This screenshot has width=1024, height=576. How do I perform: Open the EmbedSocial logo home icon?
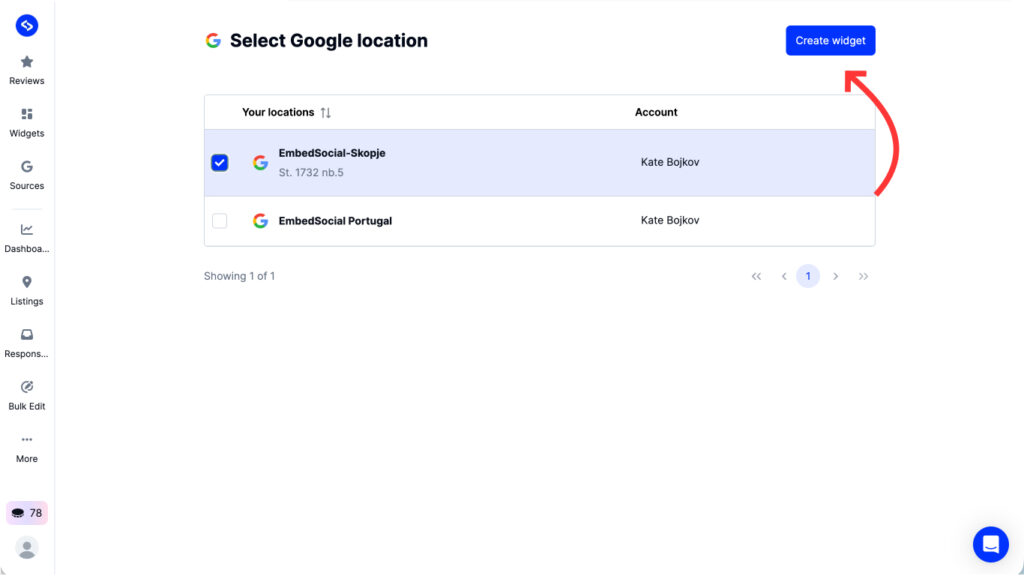click(x=27, y=25)
